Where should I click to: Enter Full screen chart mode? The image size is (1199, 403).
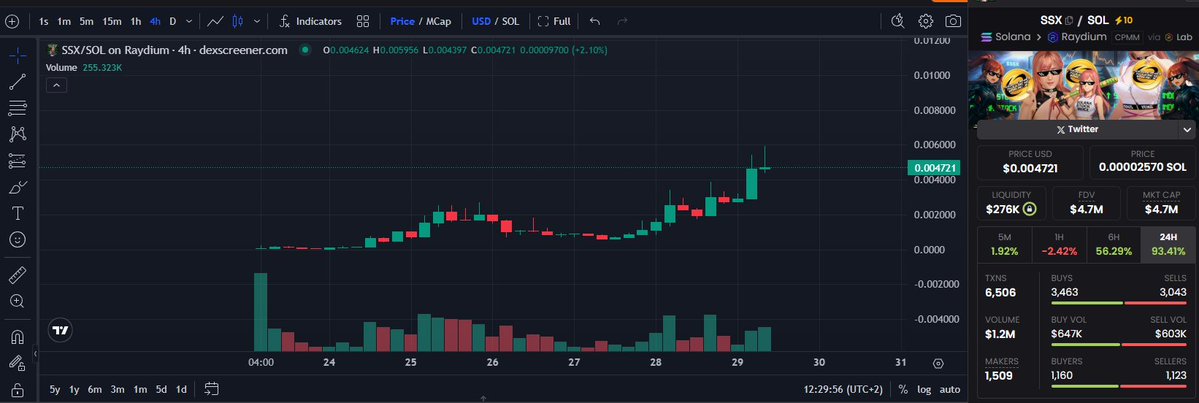pos(554,21)
